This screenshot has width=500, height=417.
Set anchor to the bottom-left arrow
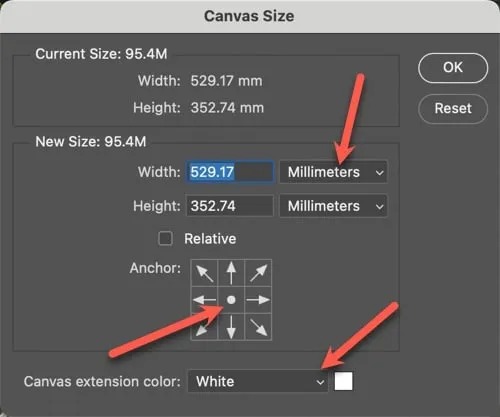point(204,327)
